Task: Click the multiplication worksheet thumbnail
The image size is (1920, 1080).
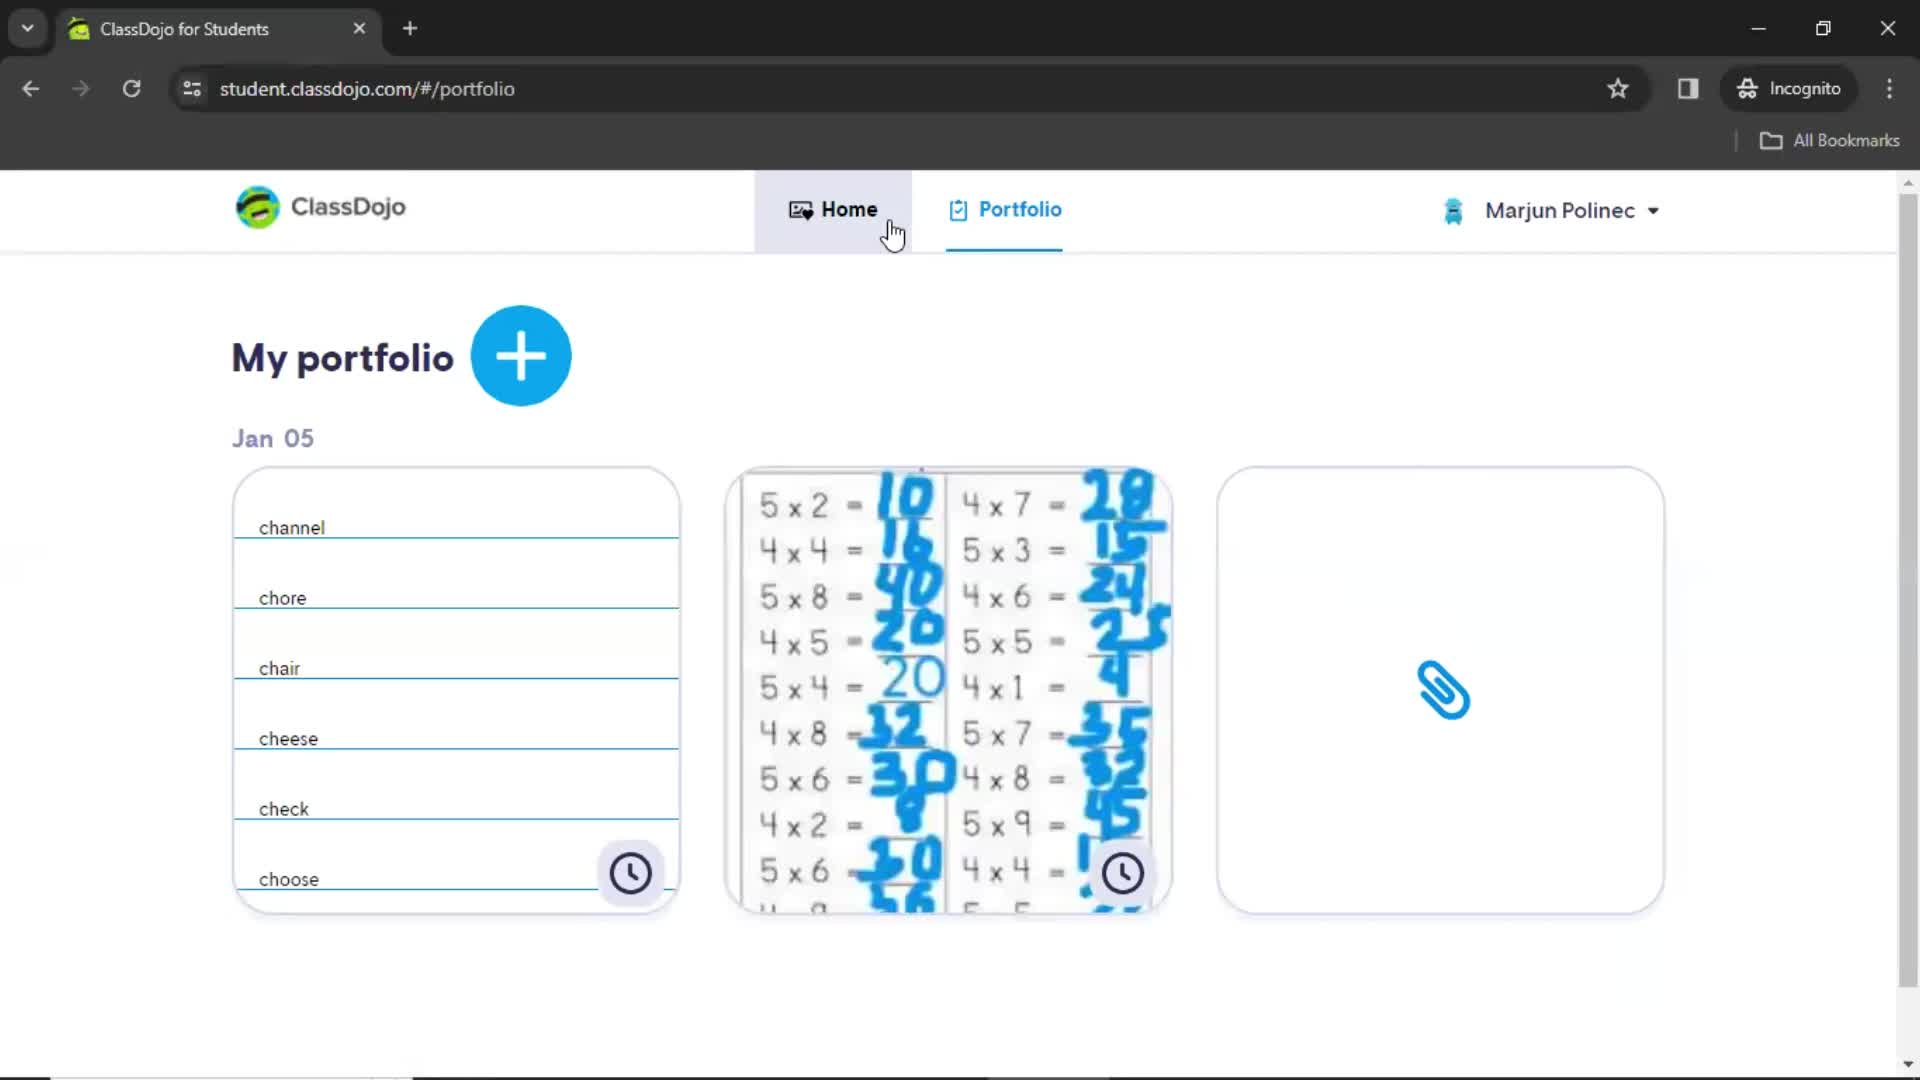Action: click(949, 690)
